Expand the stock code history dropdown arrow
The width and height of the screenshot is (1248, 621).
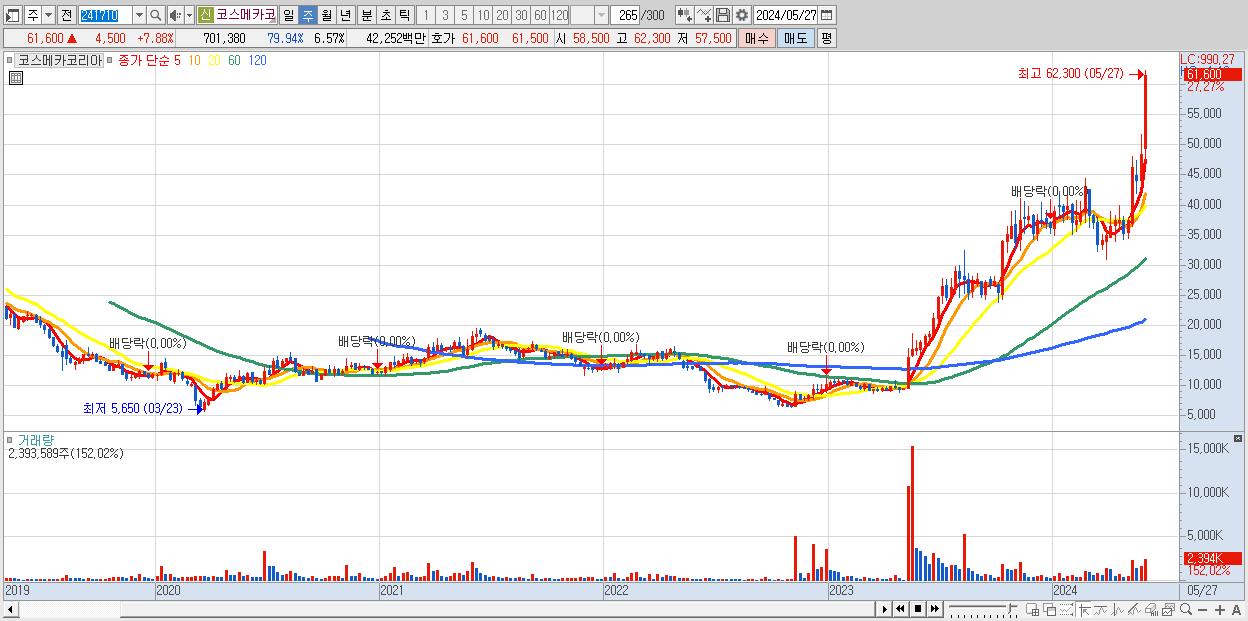tap(139, 15)
